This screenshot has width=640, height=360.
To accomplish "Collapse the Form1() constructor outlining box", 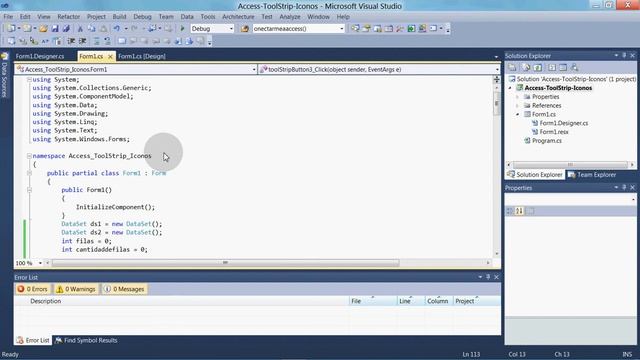I will click(29, 190).
